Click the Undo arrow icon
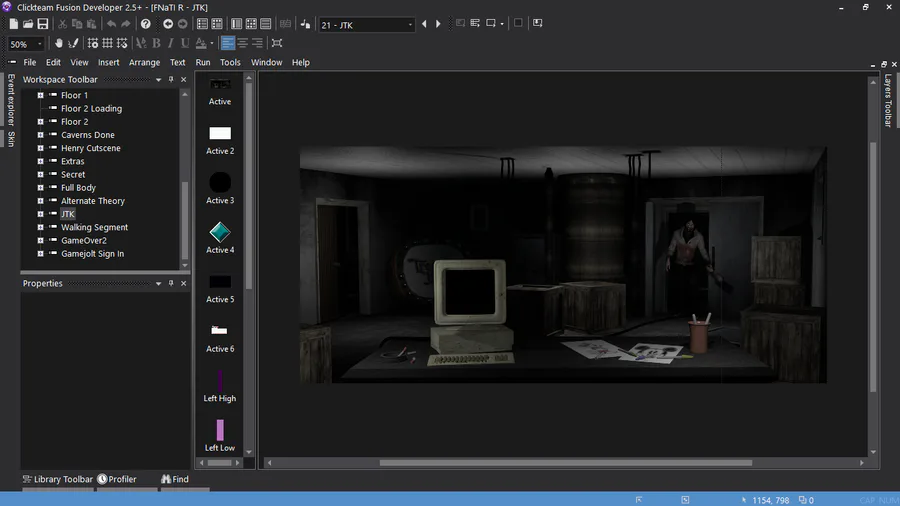The height and width of the screenshot is (506, 900). coord(110,24)
